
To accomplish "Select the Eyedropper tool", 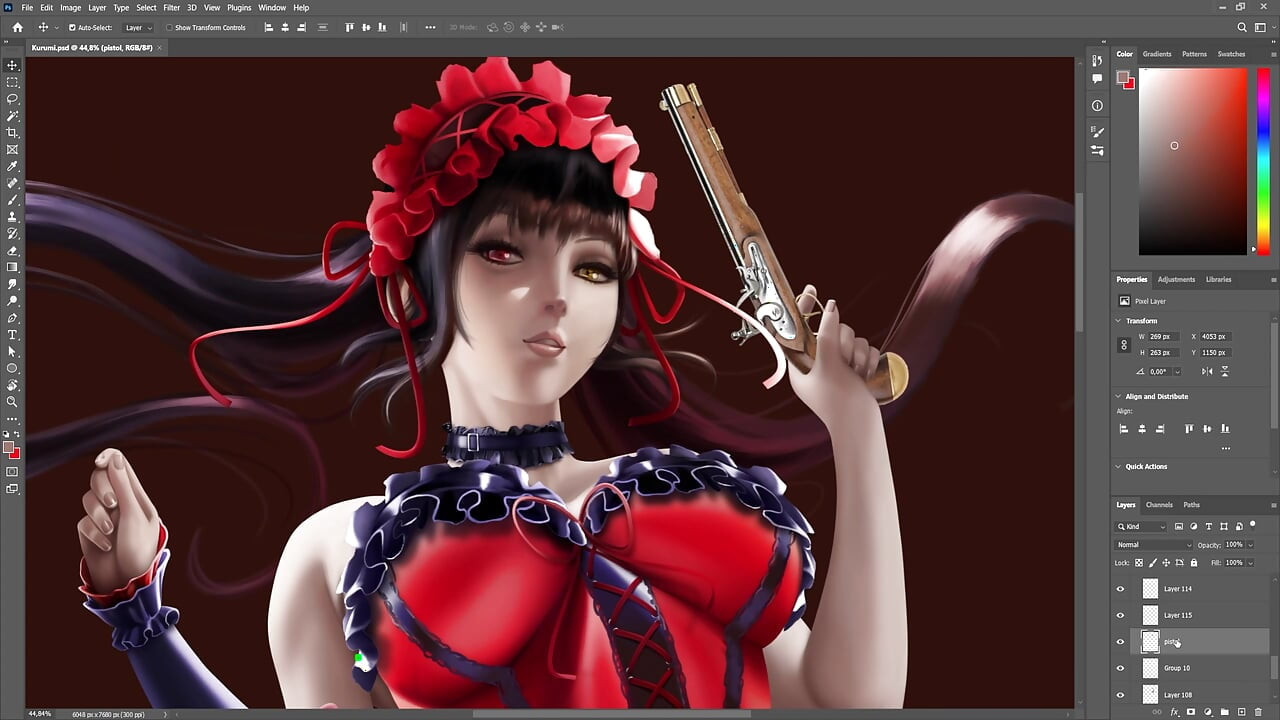I will click(x=12, y=166).
